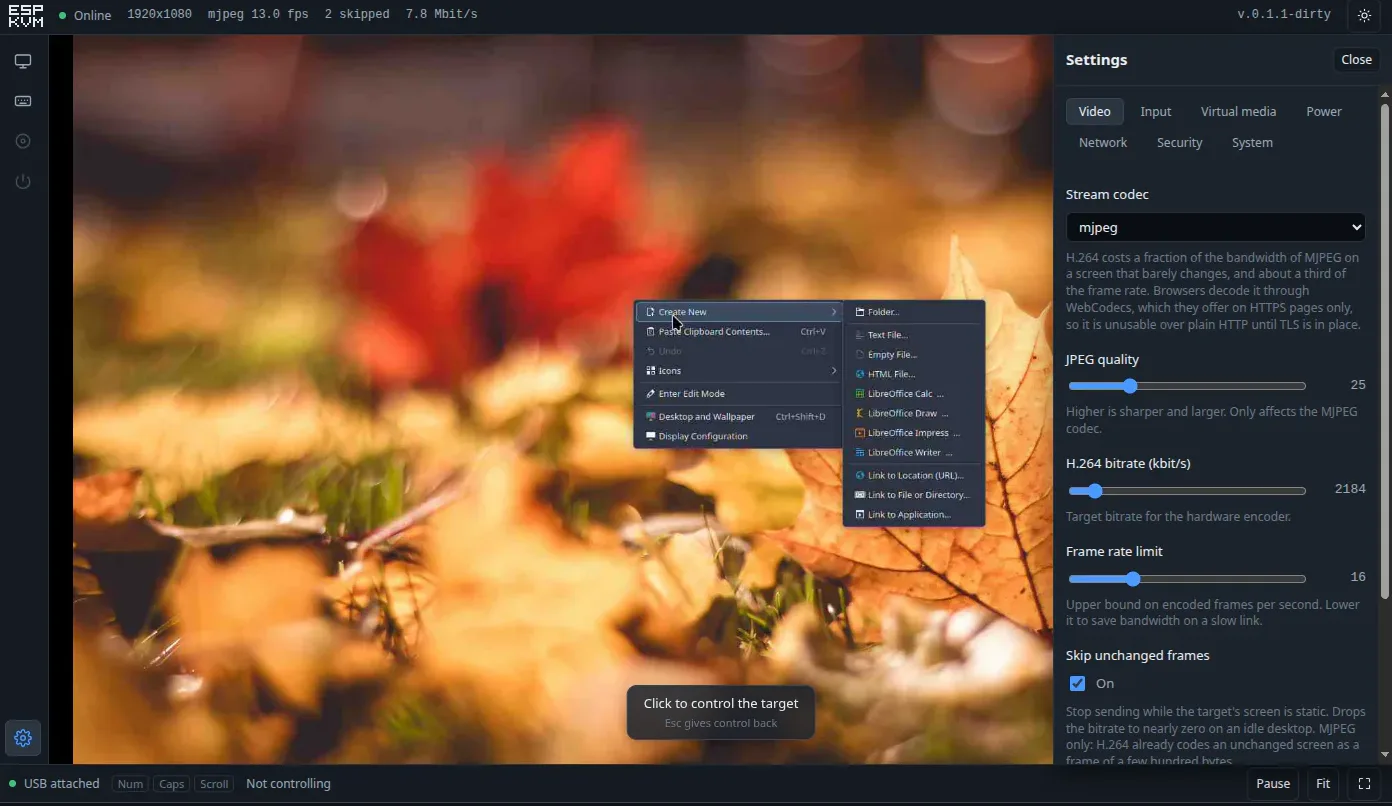Click the power icon in the left sidebar
Image resolution: width=1392 pixels, height=806 pixels.
click(23, 181)
